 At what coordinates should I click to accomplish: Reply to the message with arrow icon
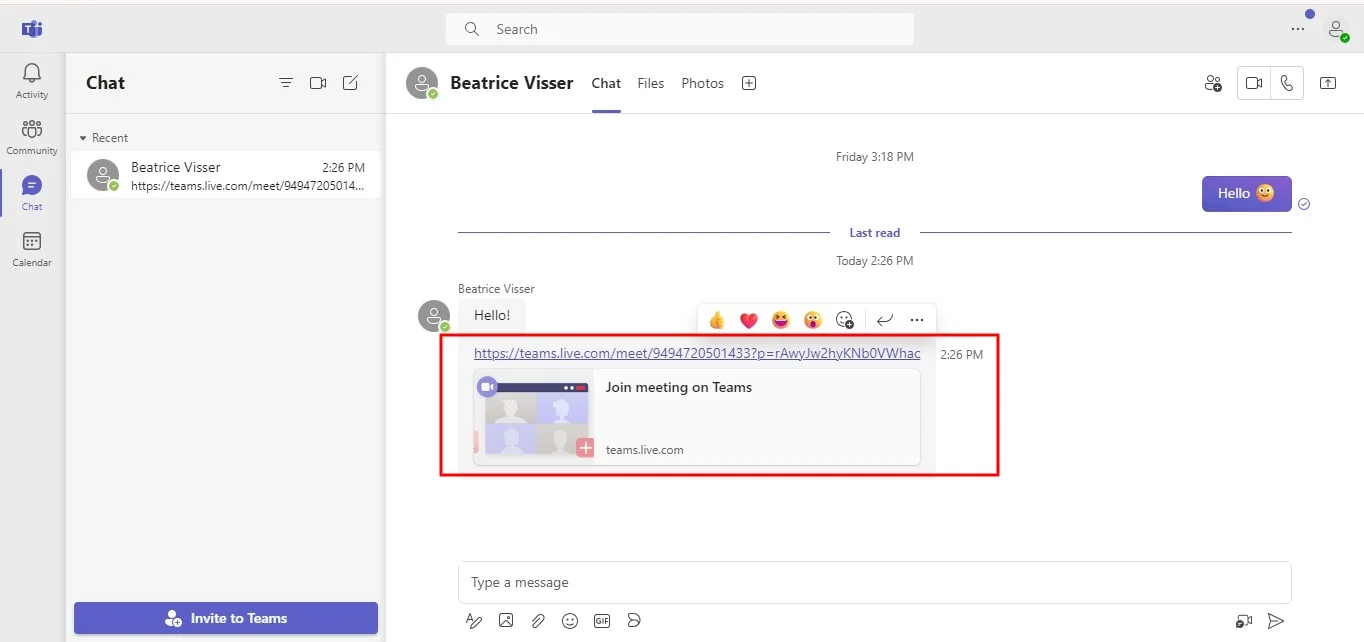pyautogui.click(x=885, y=320)
